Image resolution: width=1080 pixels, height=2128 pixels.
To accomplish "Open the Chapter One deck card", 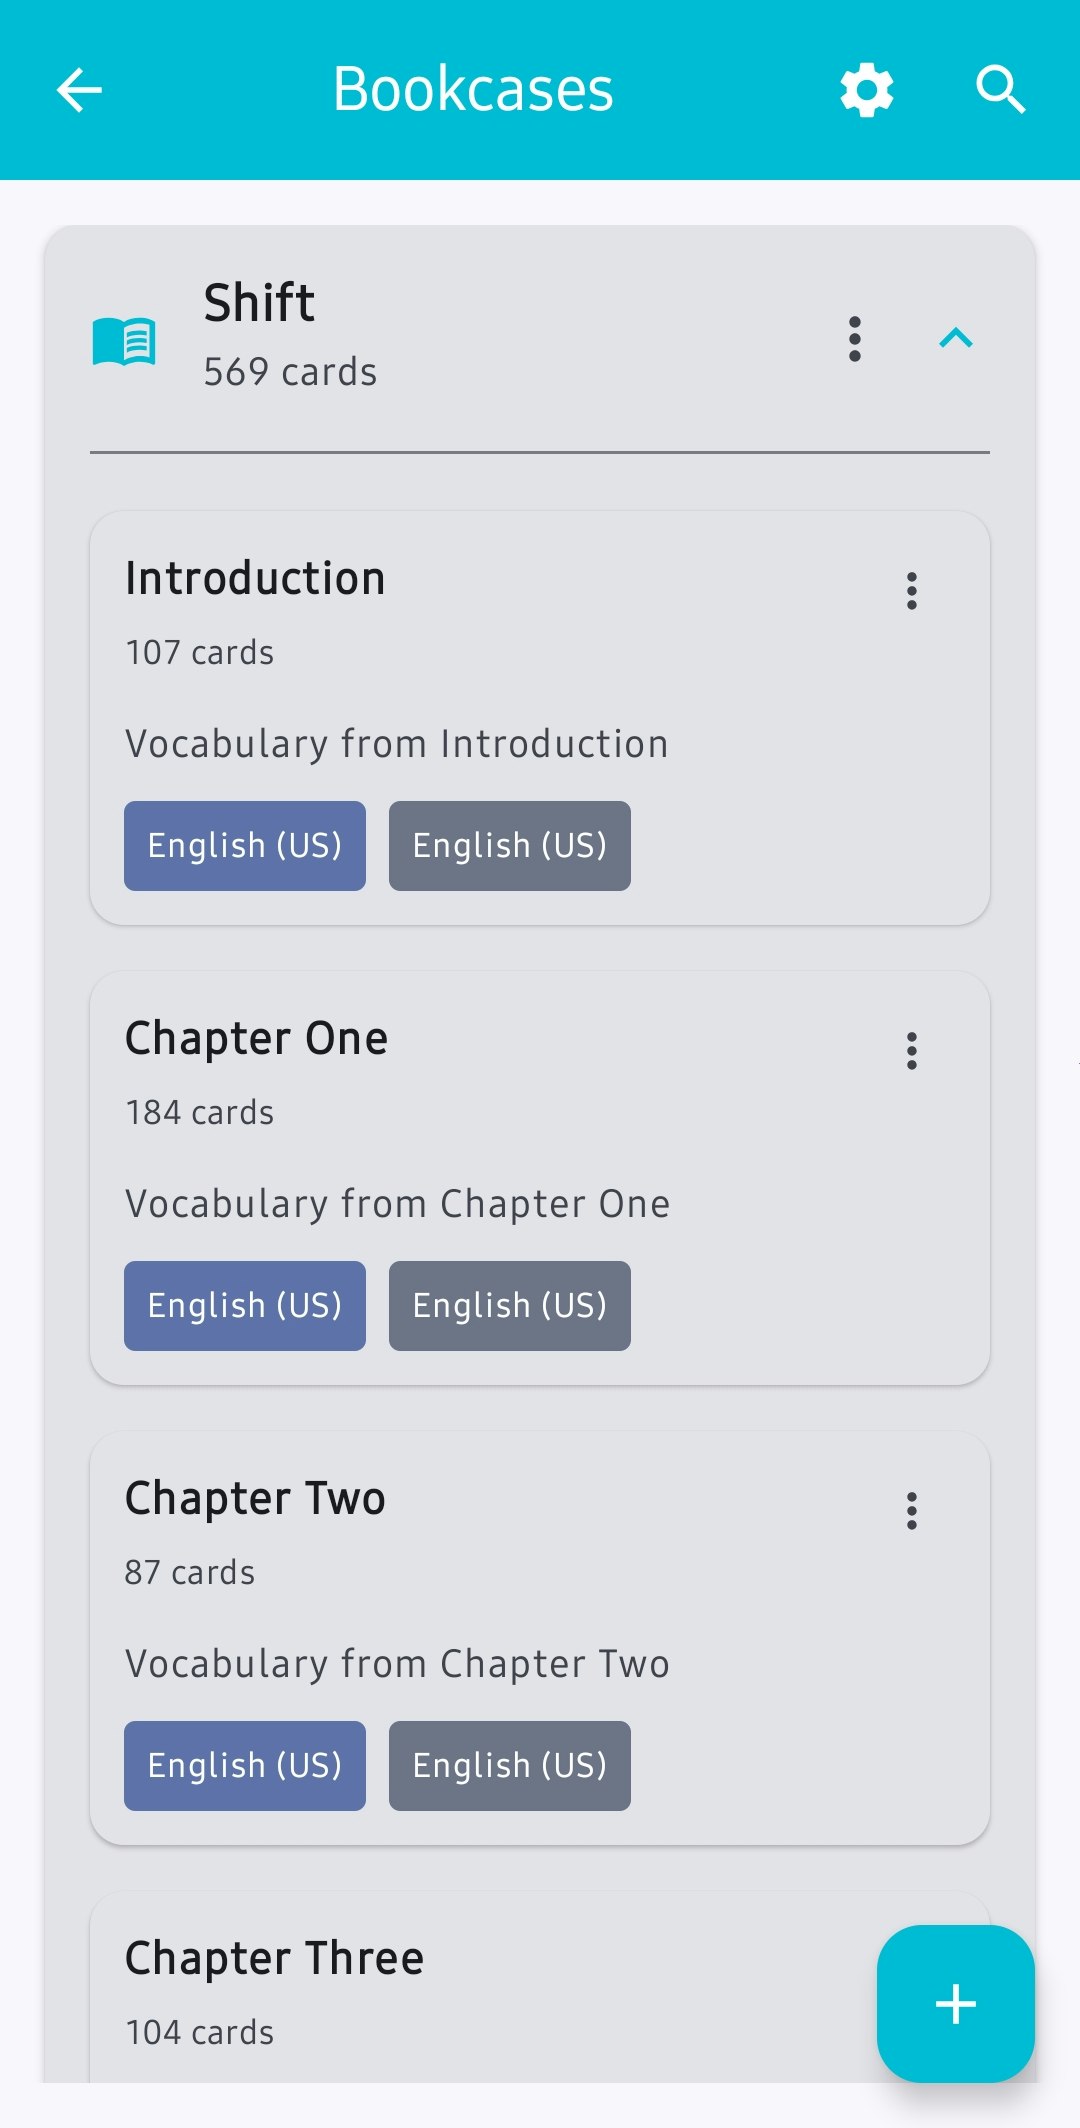I will click(540, 1178).
